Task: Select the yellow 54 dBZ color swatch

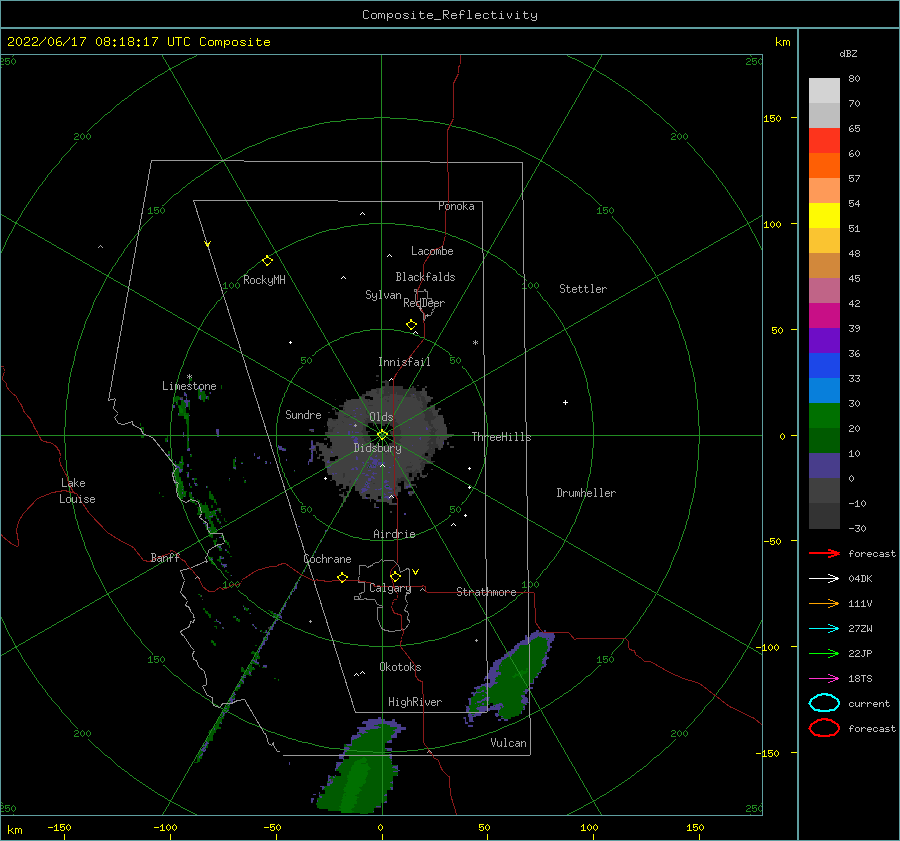Action: tap(824, 215)
